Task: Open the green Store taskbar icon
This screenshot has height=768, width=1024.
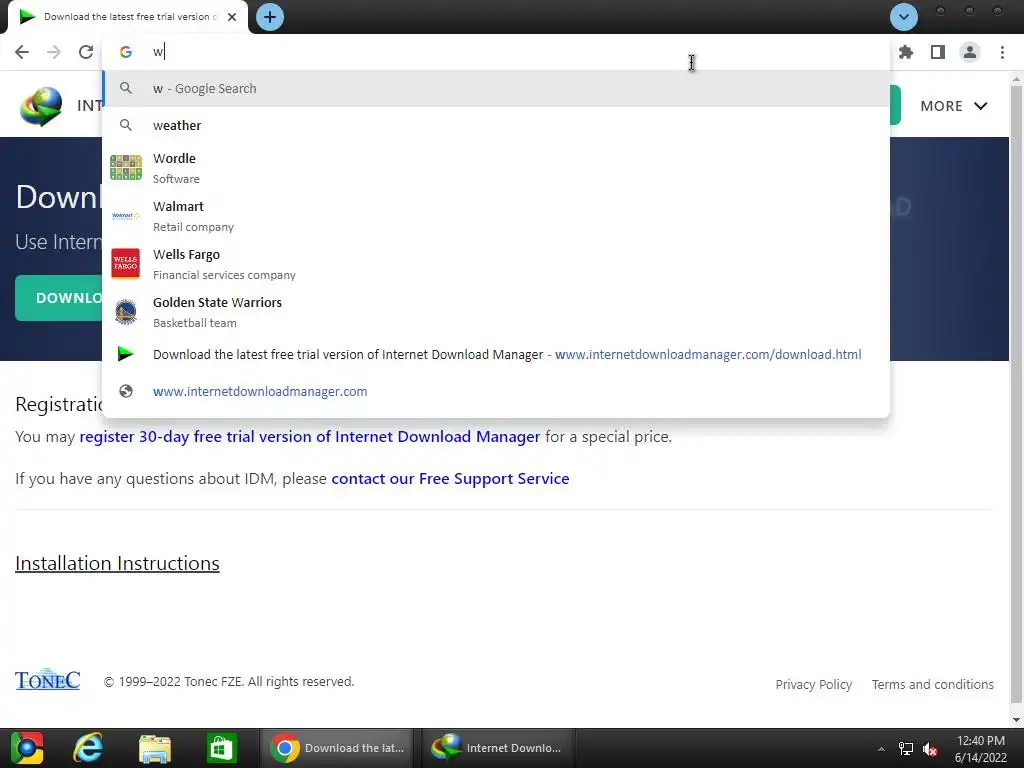Action: pyautogui.click(x=221, y=748)
